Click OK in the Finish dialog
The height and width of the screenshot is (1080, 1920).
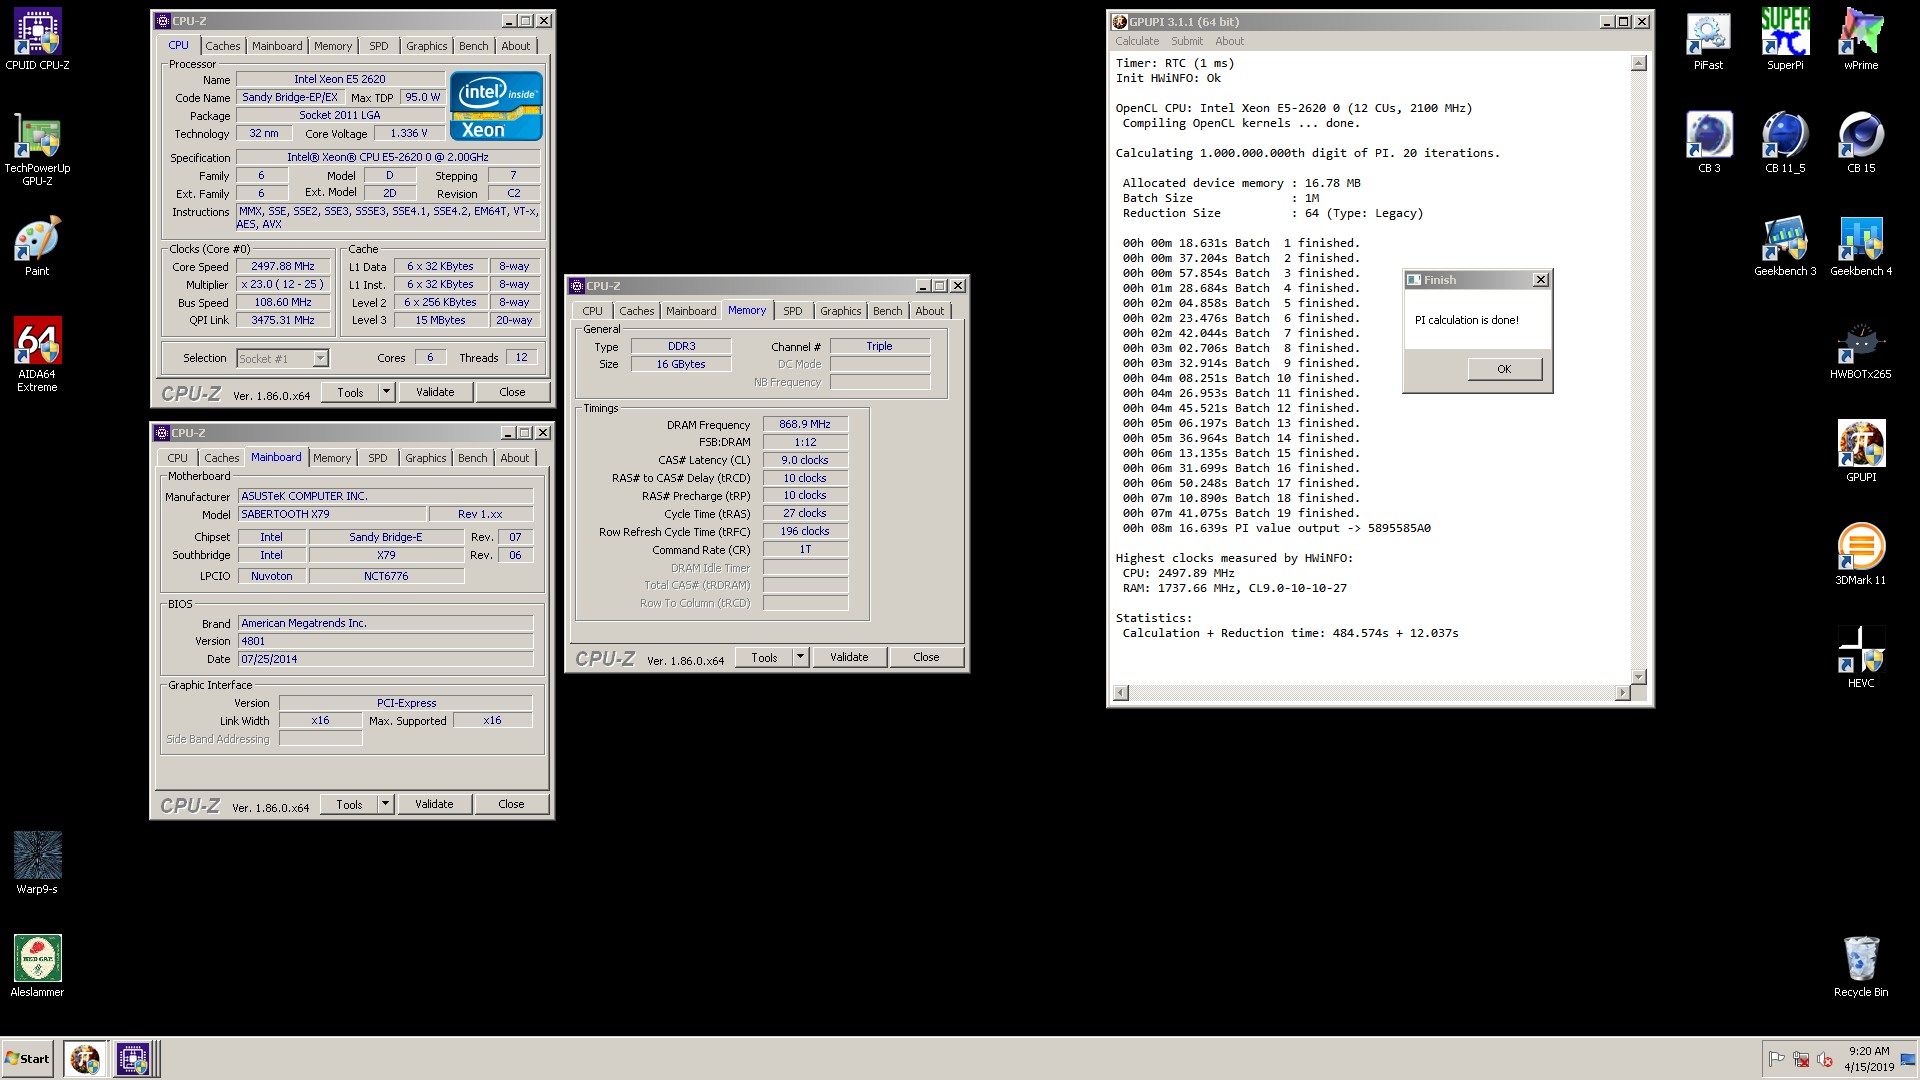pos(1504,369)
